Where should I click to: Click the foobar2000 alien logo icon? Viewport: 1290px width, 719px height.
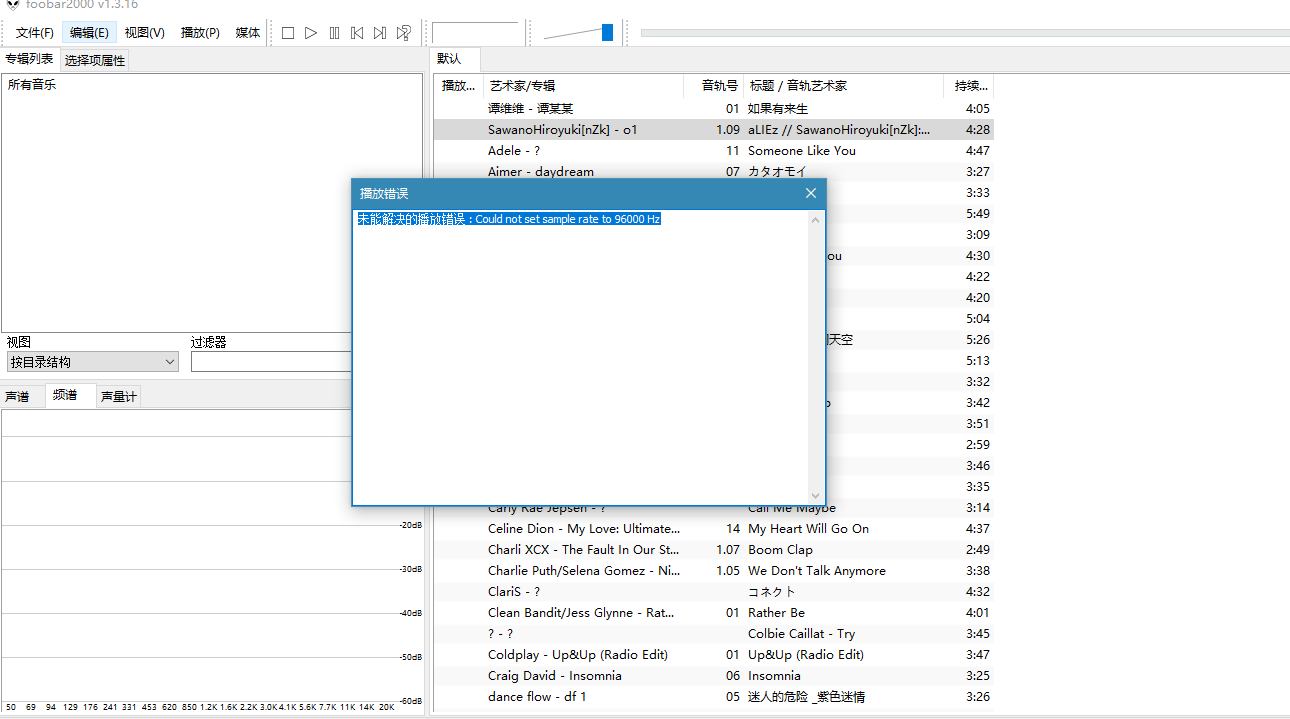pos(12,4)
